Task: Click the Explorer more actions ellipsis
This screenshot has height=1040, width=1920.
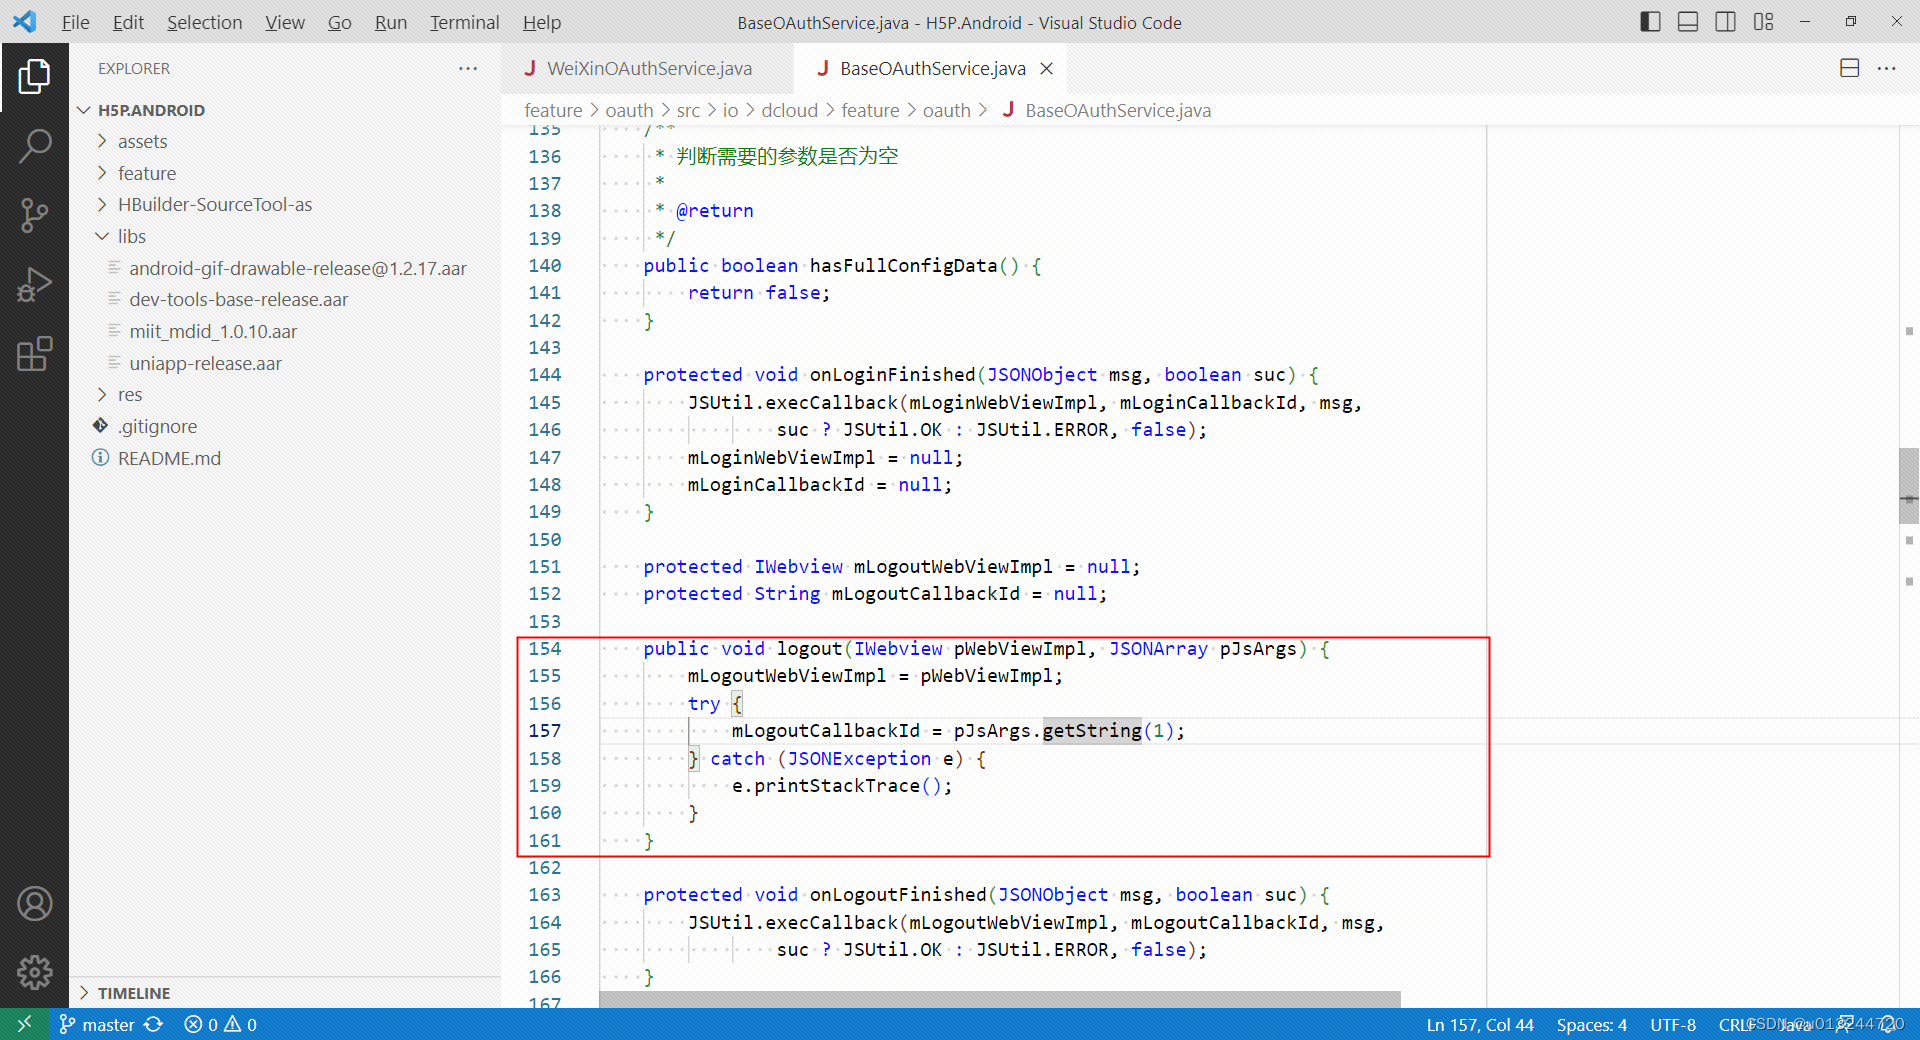Action: (468, 68)
